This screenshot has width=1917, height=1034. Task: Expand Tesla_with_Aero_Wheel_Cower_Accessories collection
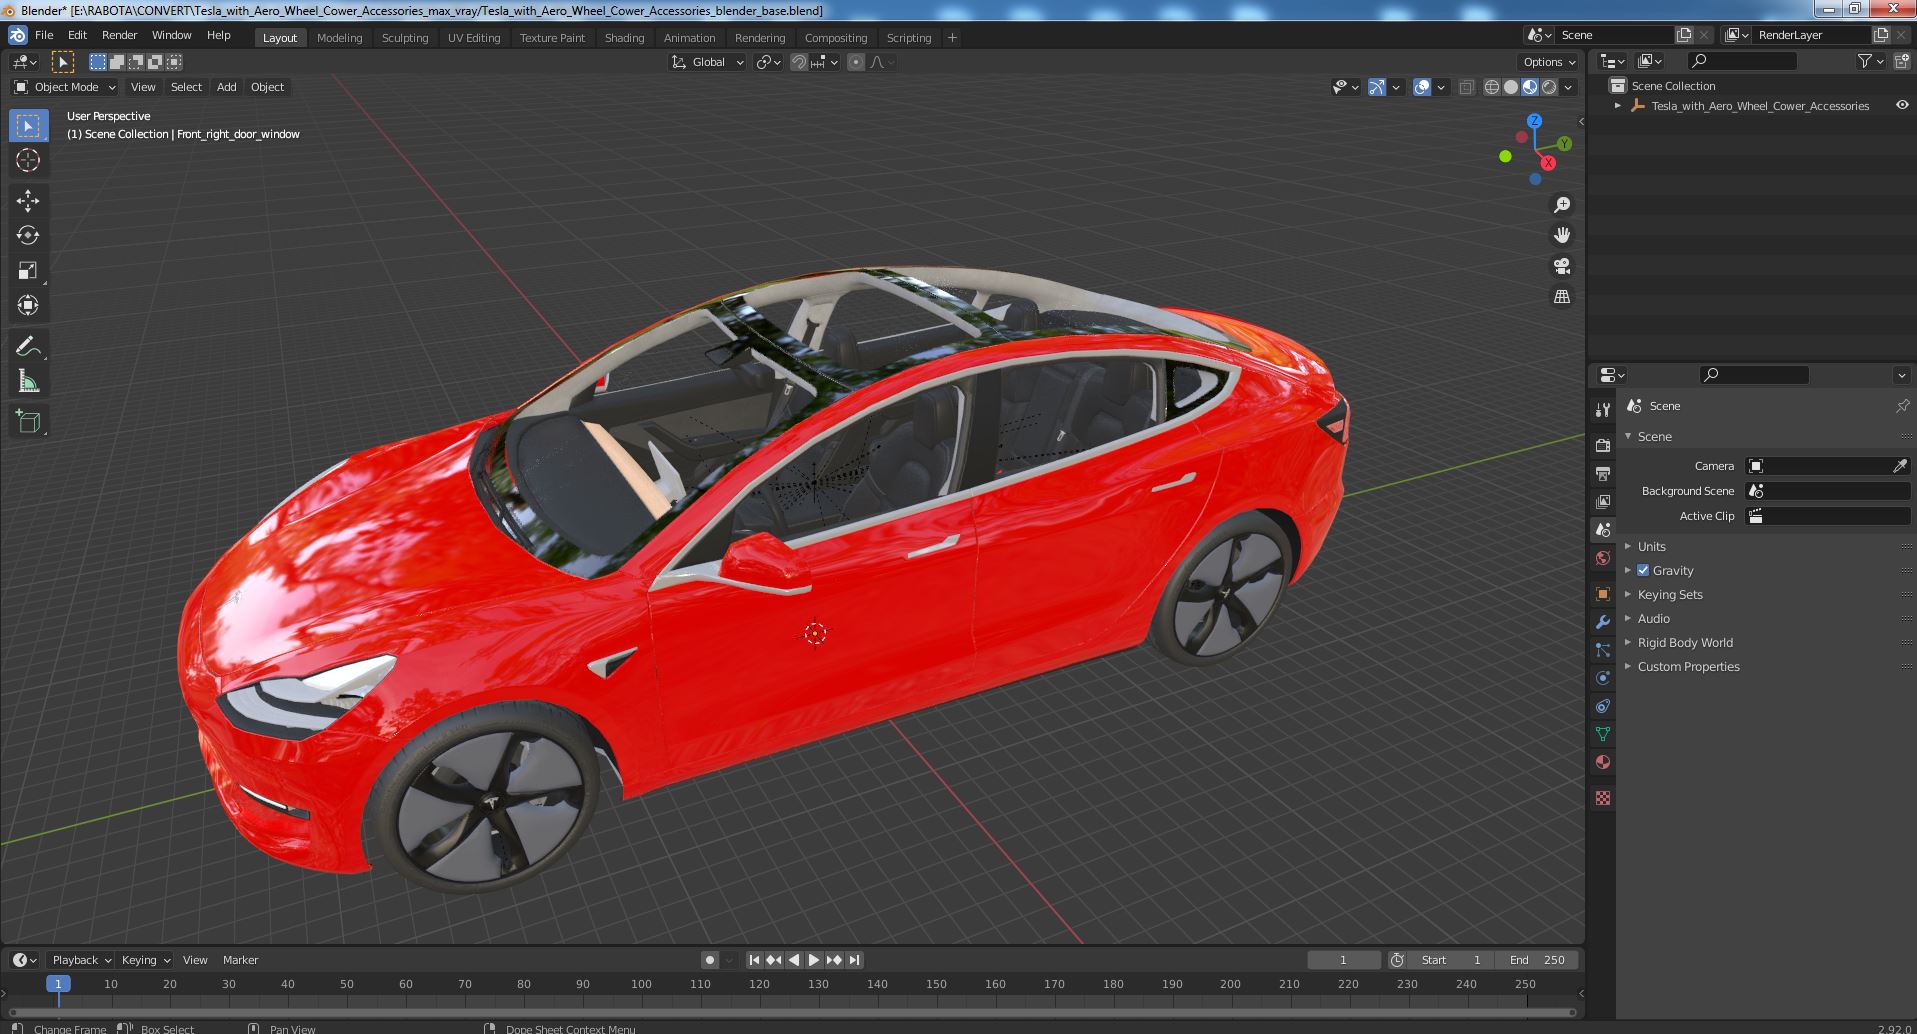coord(1618,106)
